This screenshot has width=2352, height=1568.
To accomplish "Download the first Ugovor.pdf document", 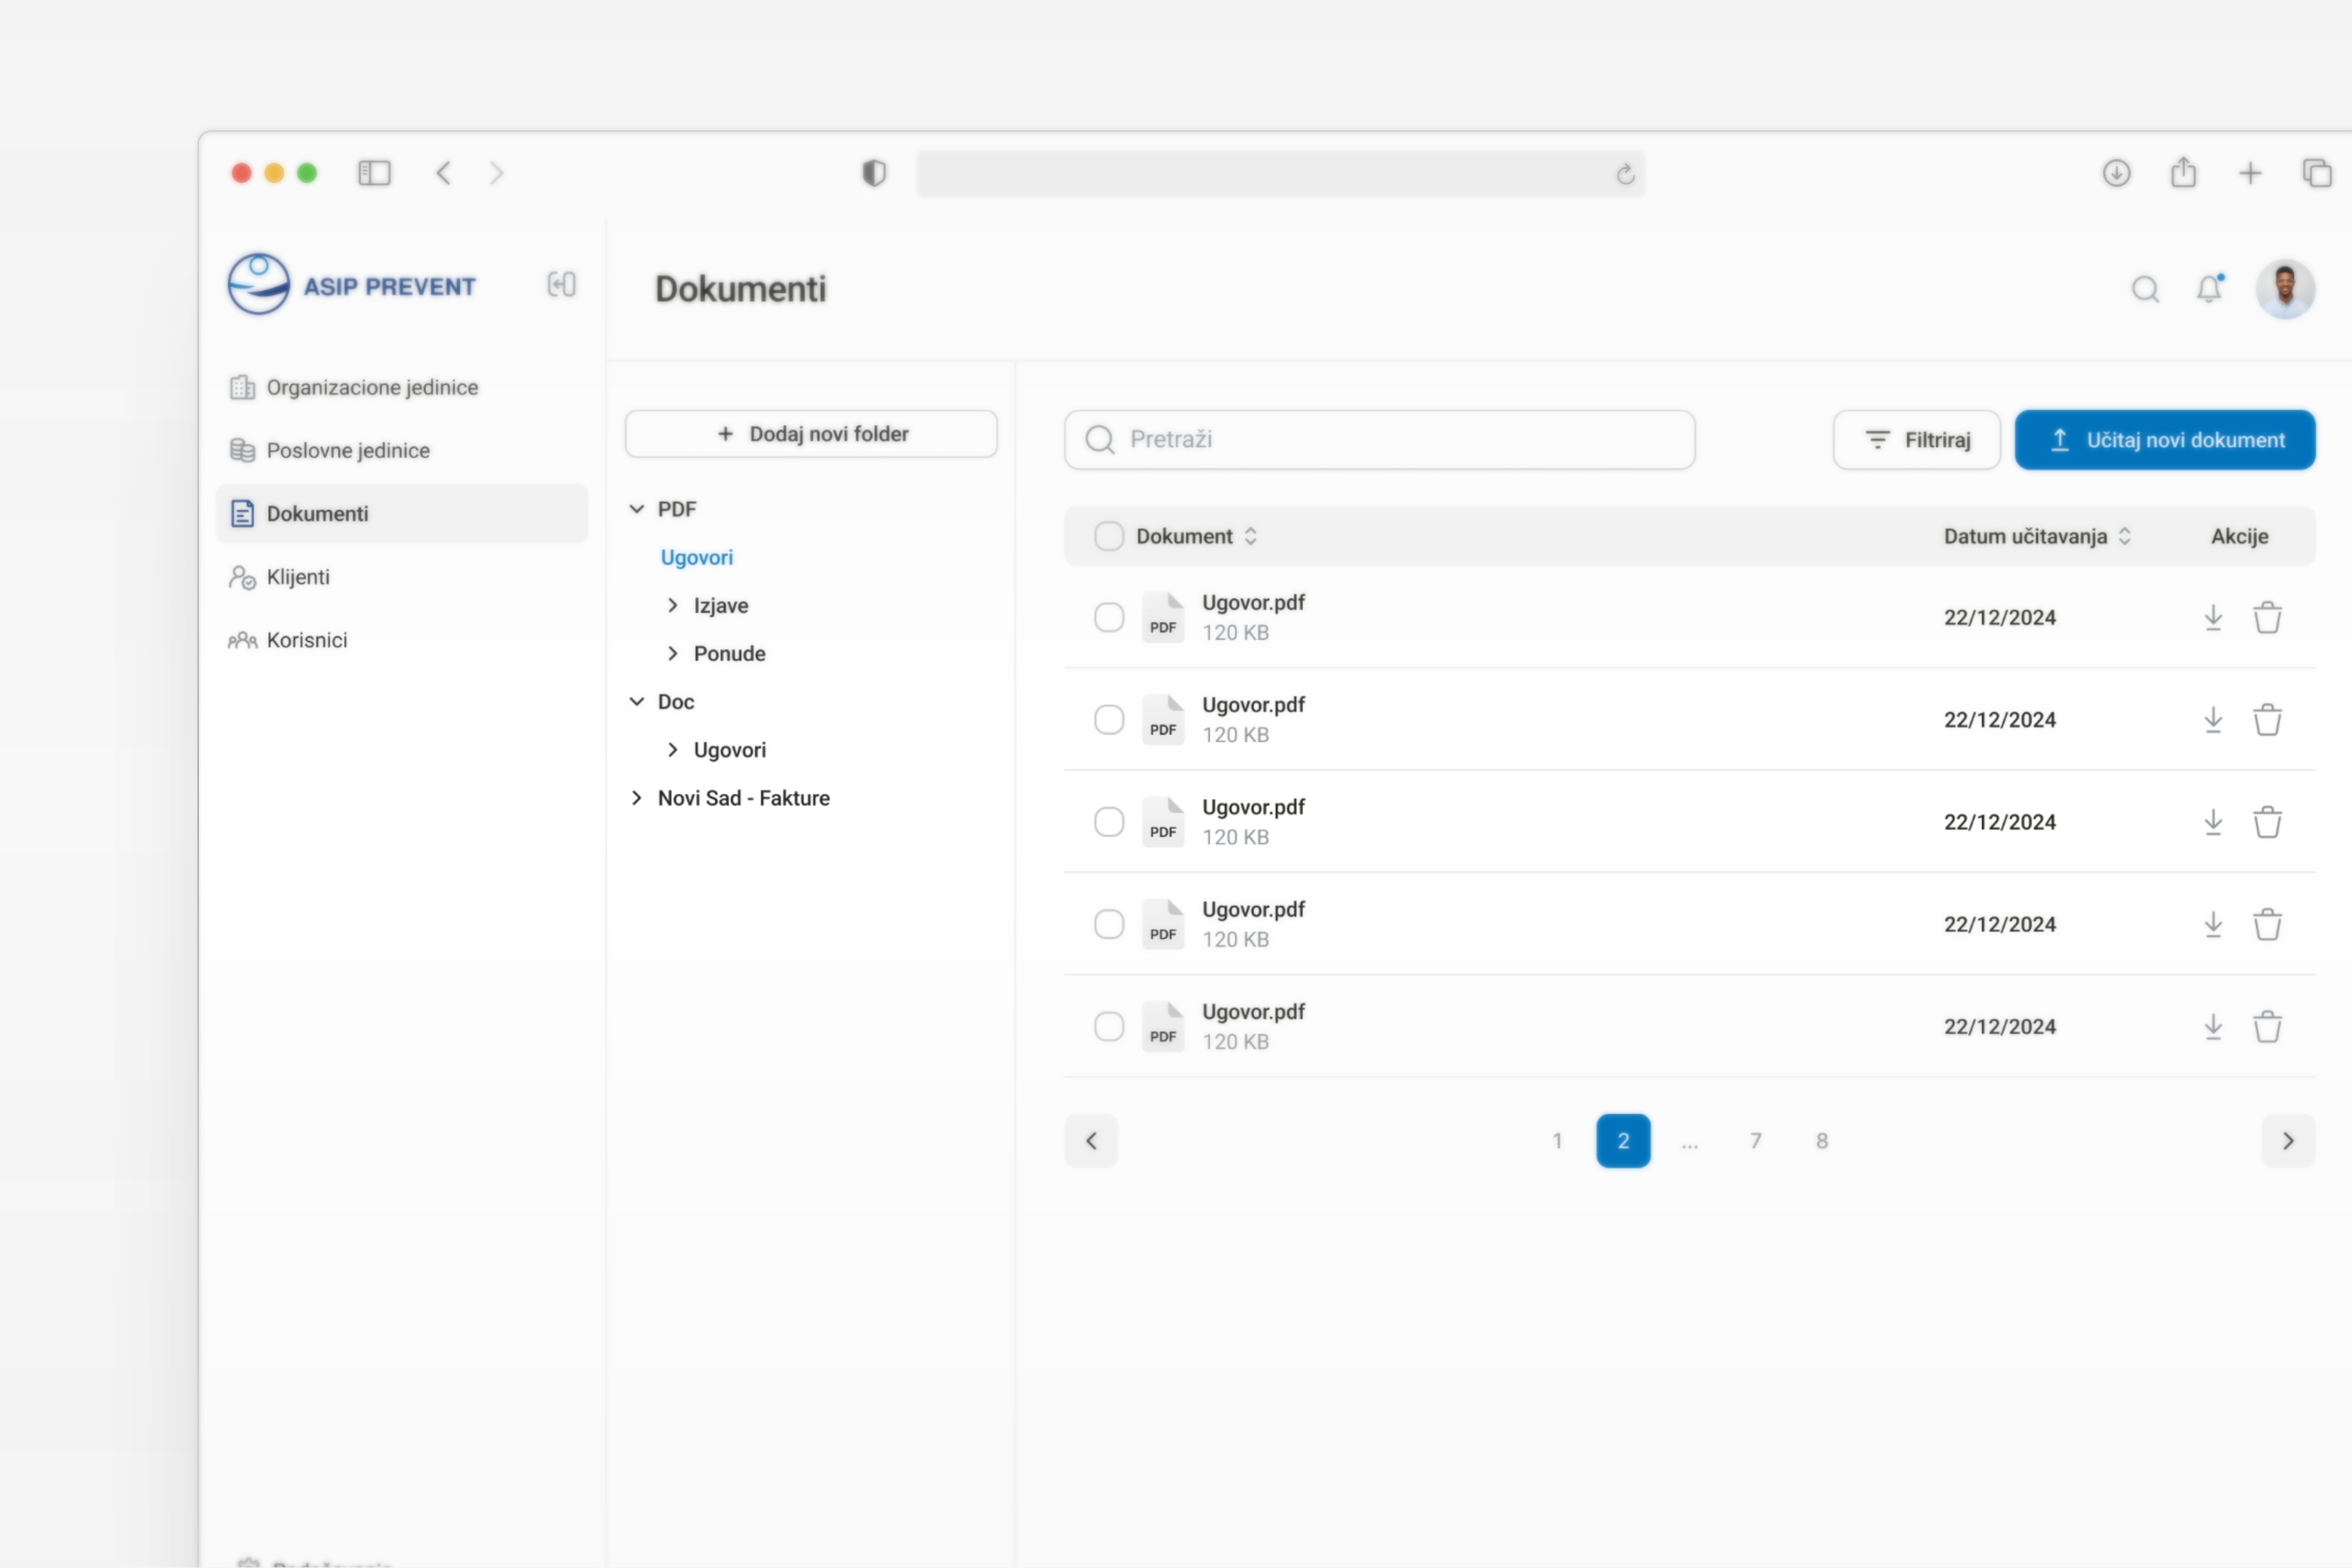I will pyautogui.click(x=2213, y=618).
